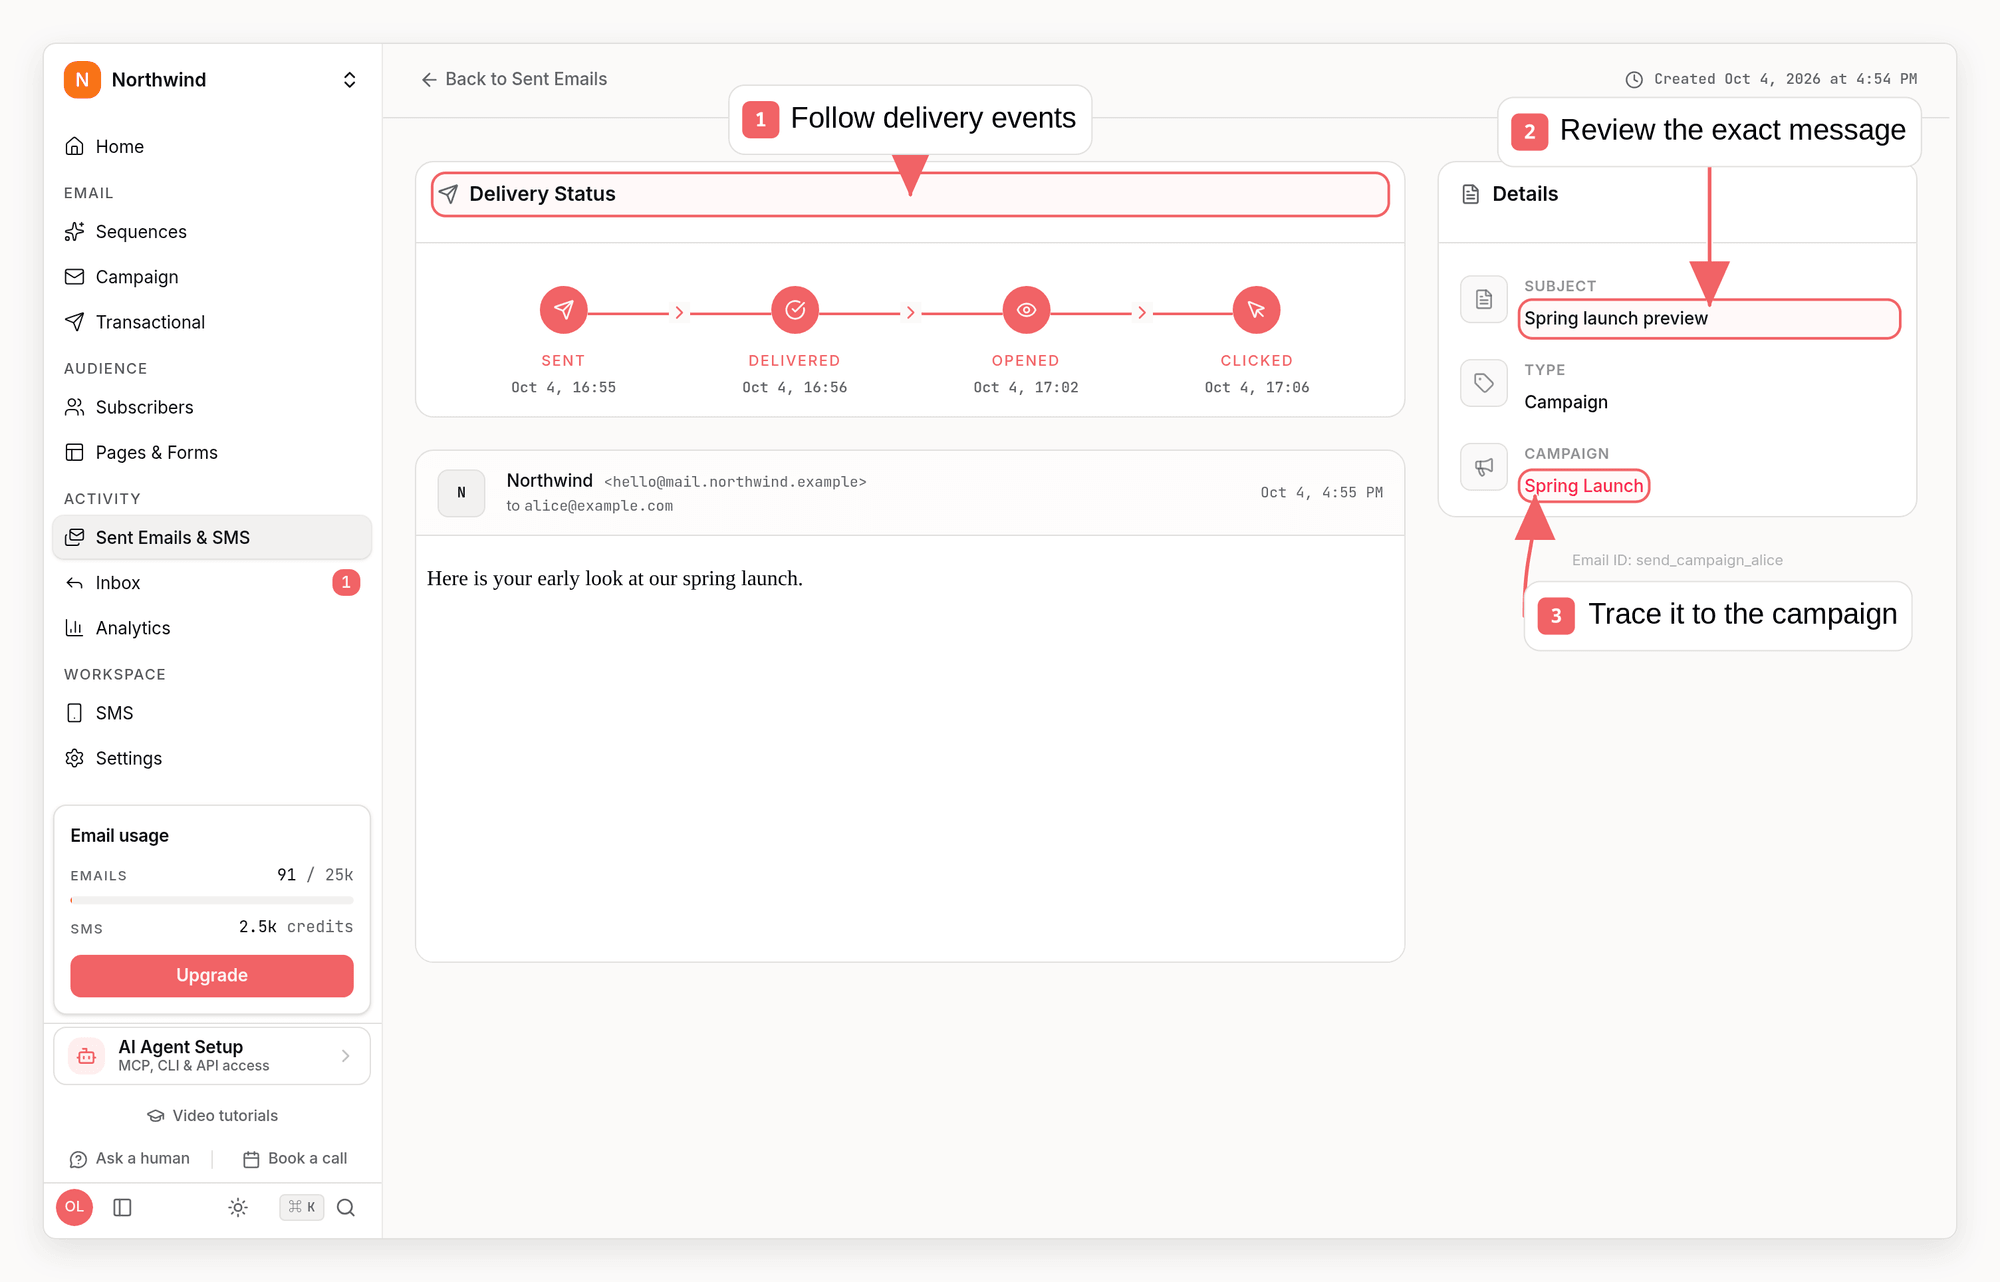
Task: Click the Subject document icon
Action: [1484, 299]
